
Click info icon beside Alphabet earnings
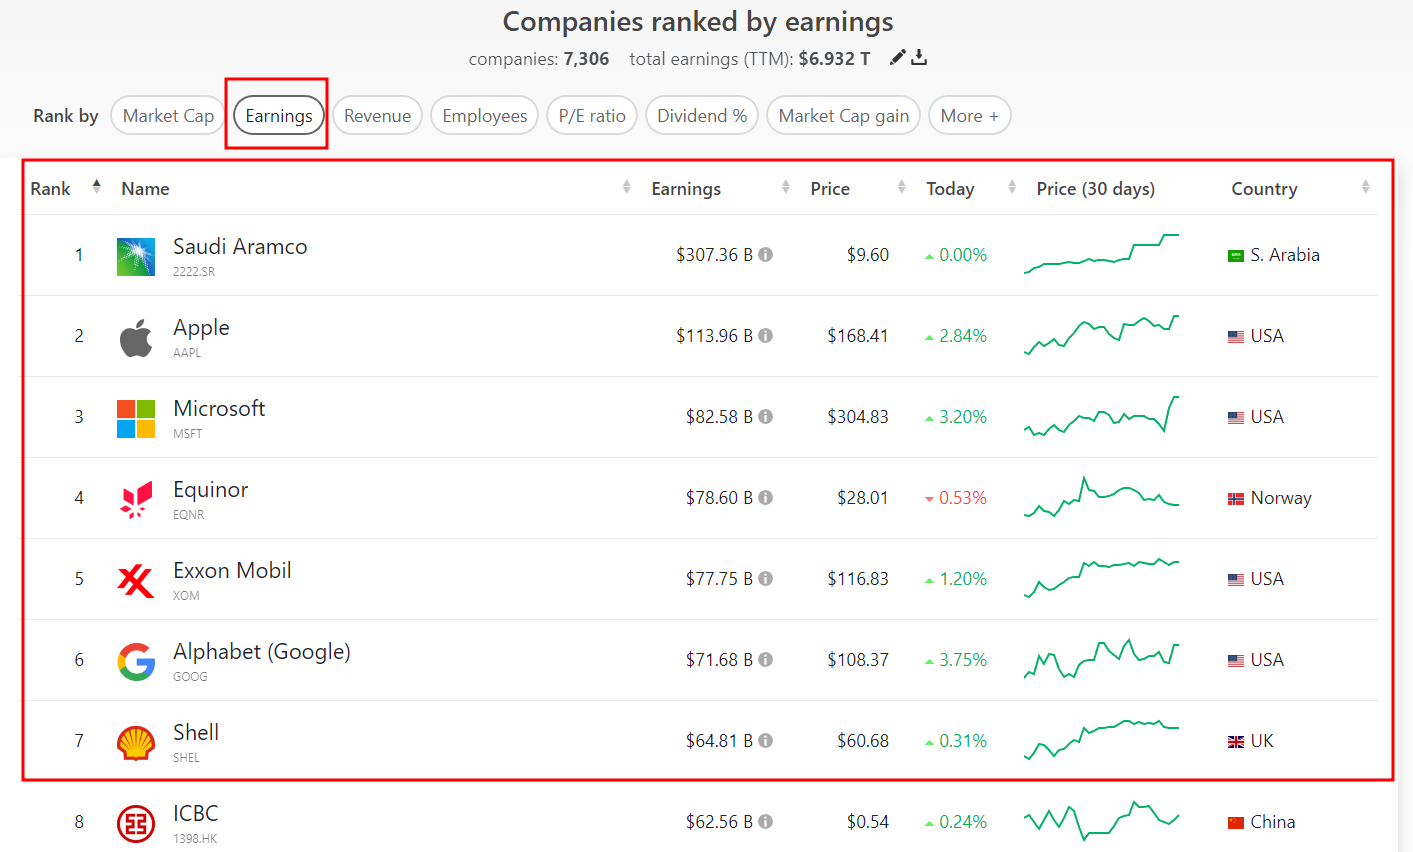coord(766,660)
